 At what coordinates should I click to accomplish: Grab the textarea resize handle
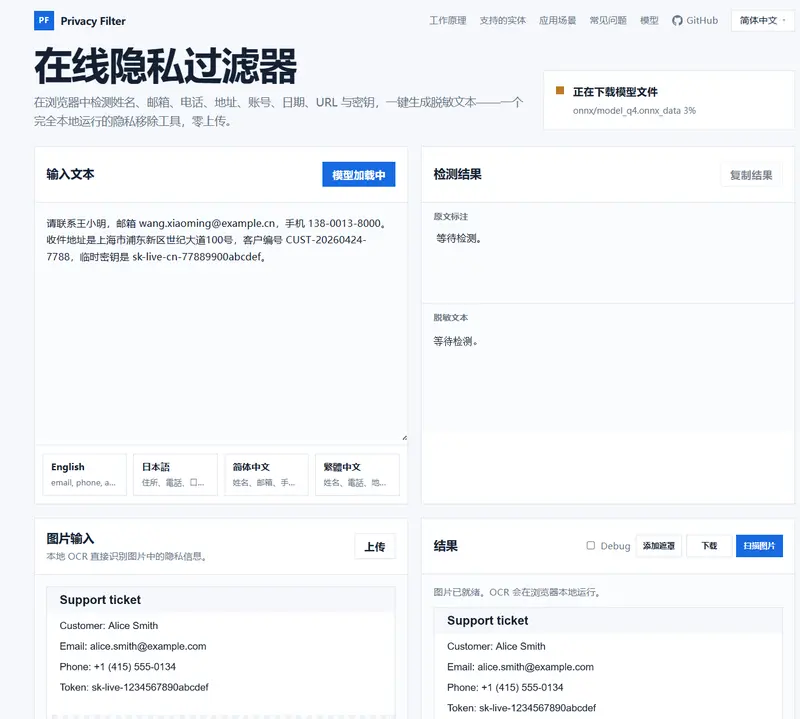(x=404, y=438)
